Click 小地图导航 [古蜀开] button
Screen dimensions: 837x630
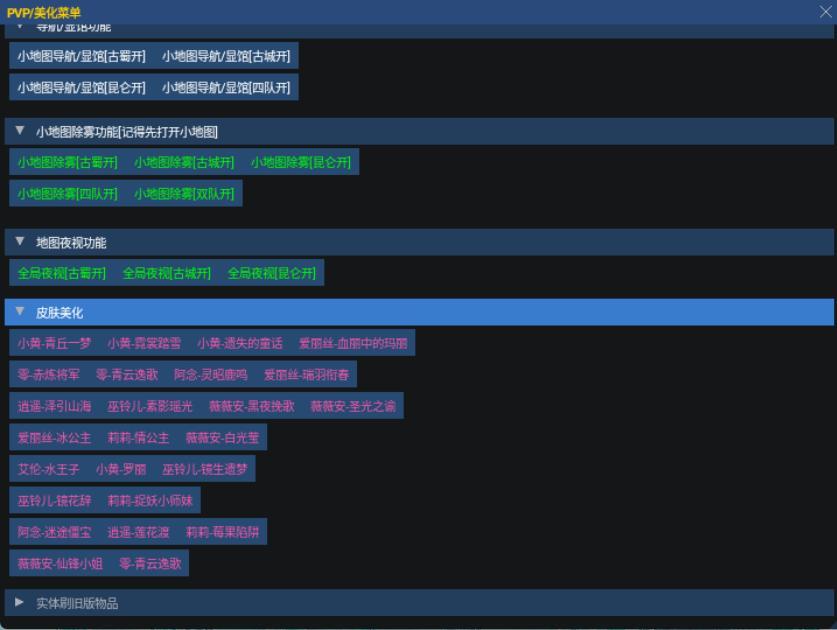coord(81,57)
